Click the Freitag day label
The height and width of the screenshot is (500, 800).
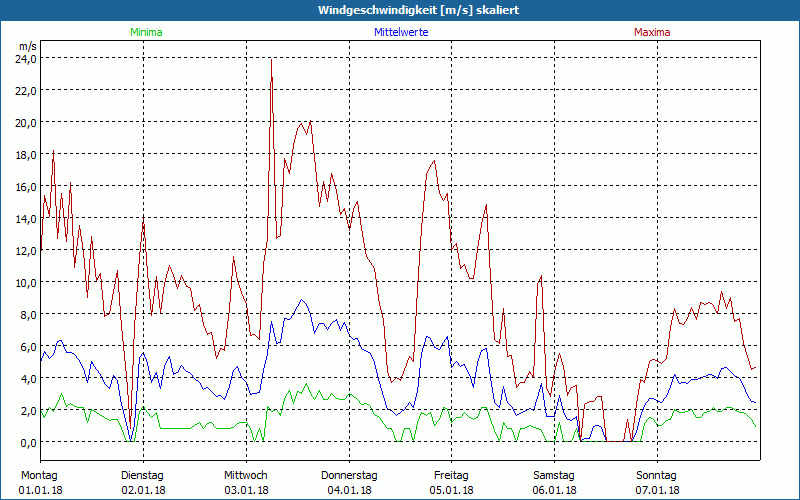pyautogui.click(x=451, y=476)
